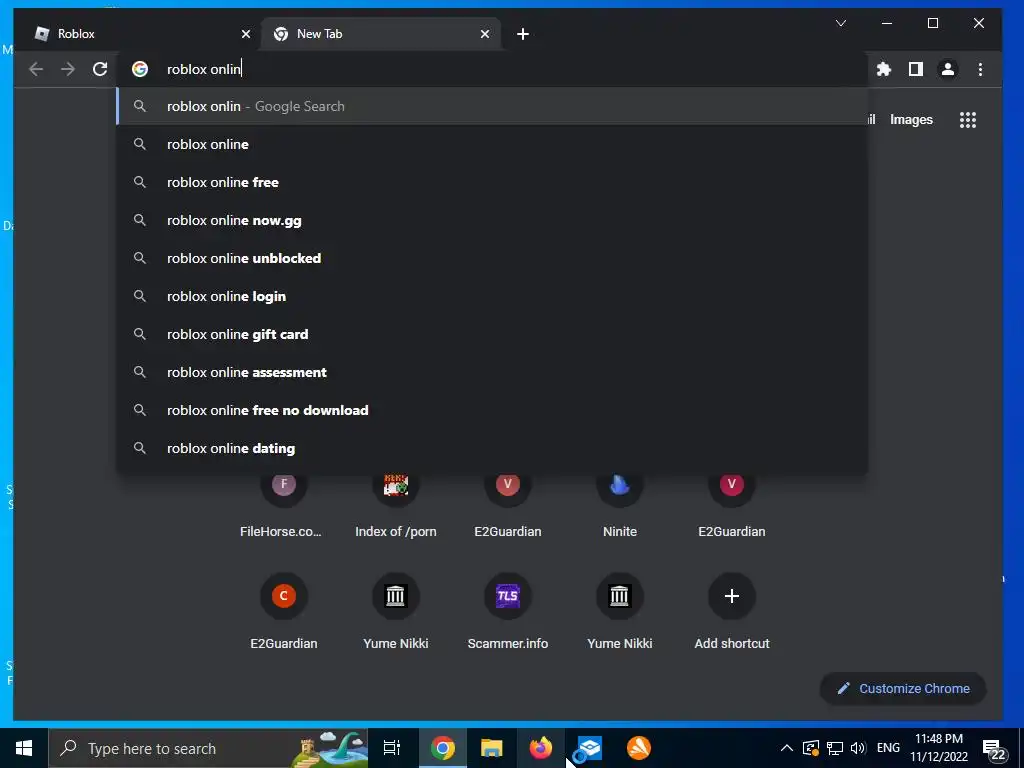Click the Google logo icon in address bar
The image size is (1024, 768).
(x=140, y=69)
